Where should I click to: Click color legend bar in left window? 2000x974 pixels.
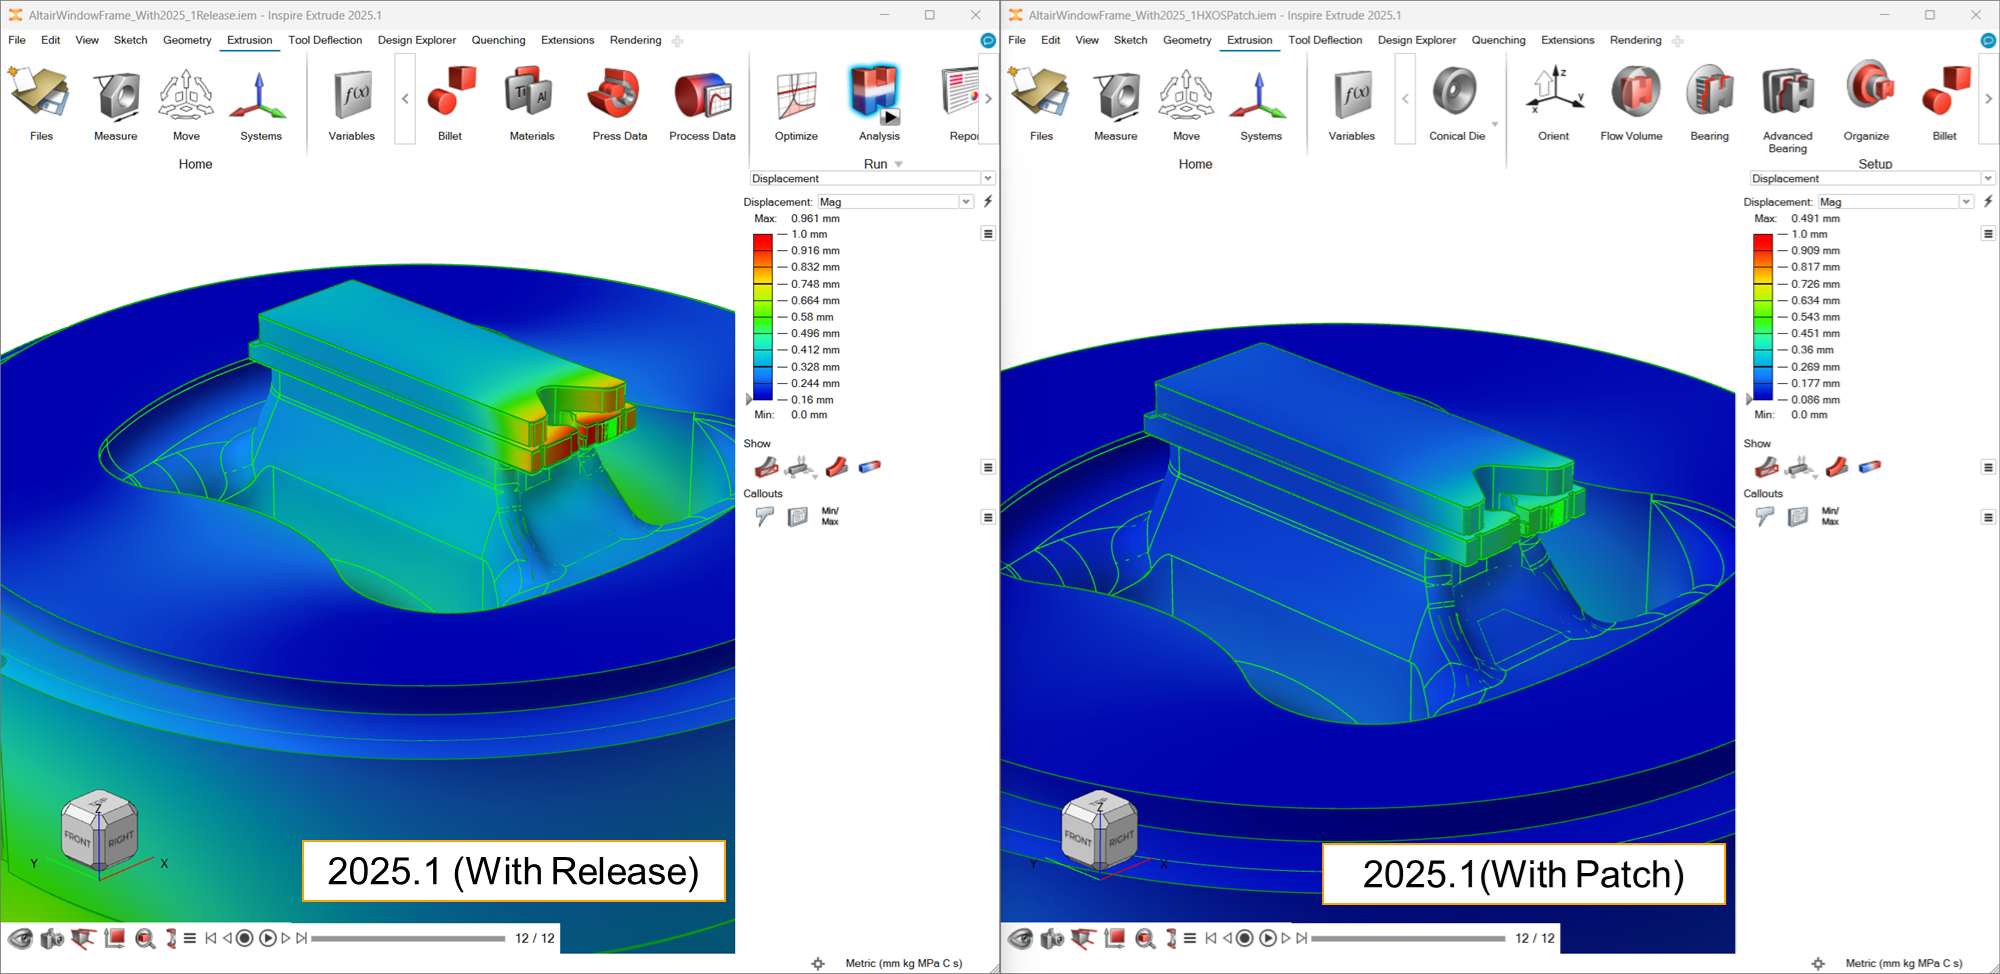[762, 317]
